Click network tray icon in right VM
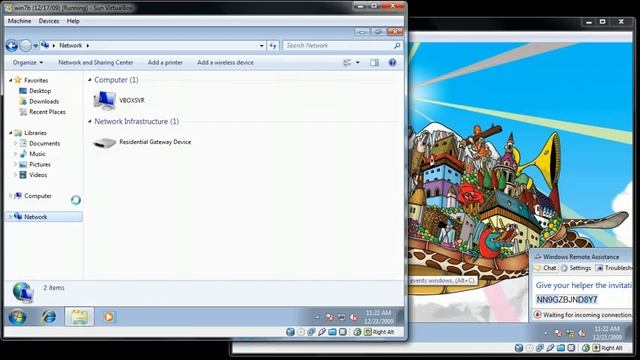The height and width of the screenshot is (360, 640). point(570,333)
